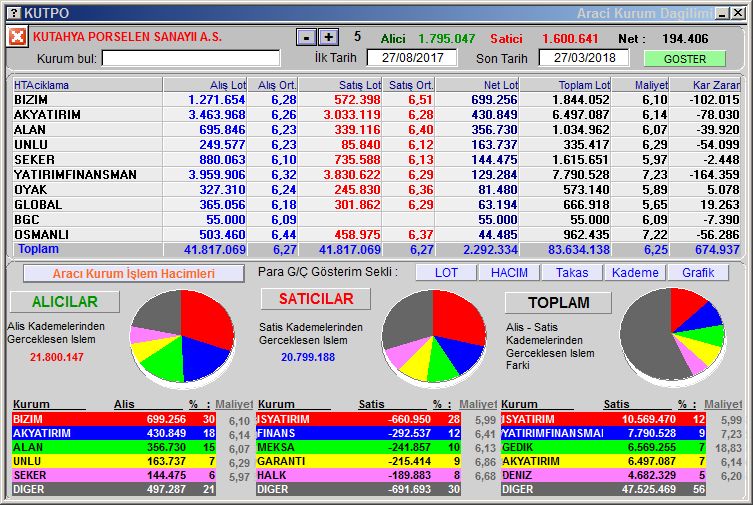
Task: Click the SATICILAR button
Action: click(x=316, y=299)
